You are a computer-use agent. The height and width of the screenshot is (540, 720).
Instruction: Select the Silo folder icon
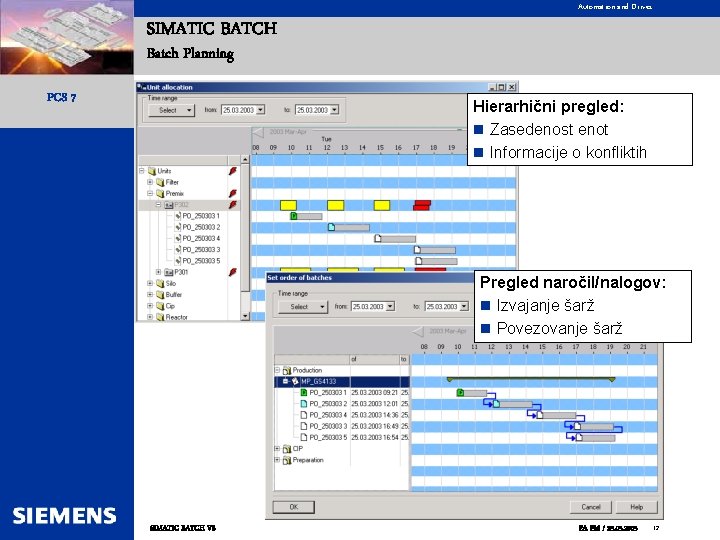160,283
